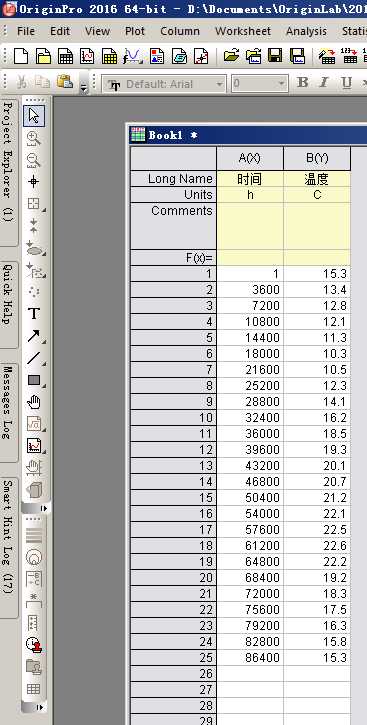The width and height of the screenshot is (367, 725).
Task: Click the Units cell containing h
Action: click(x=250, y=195)
